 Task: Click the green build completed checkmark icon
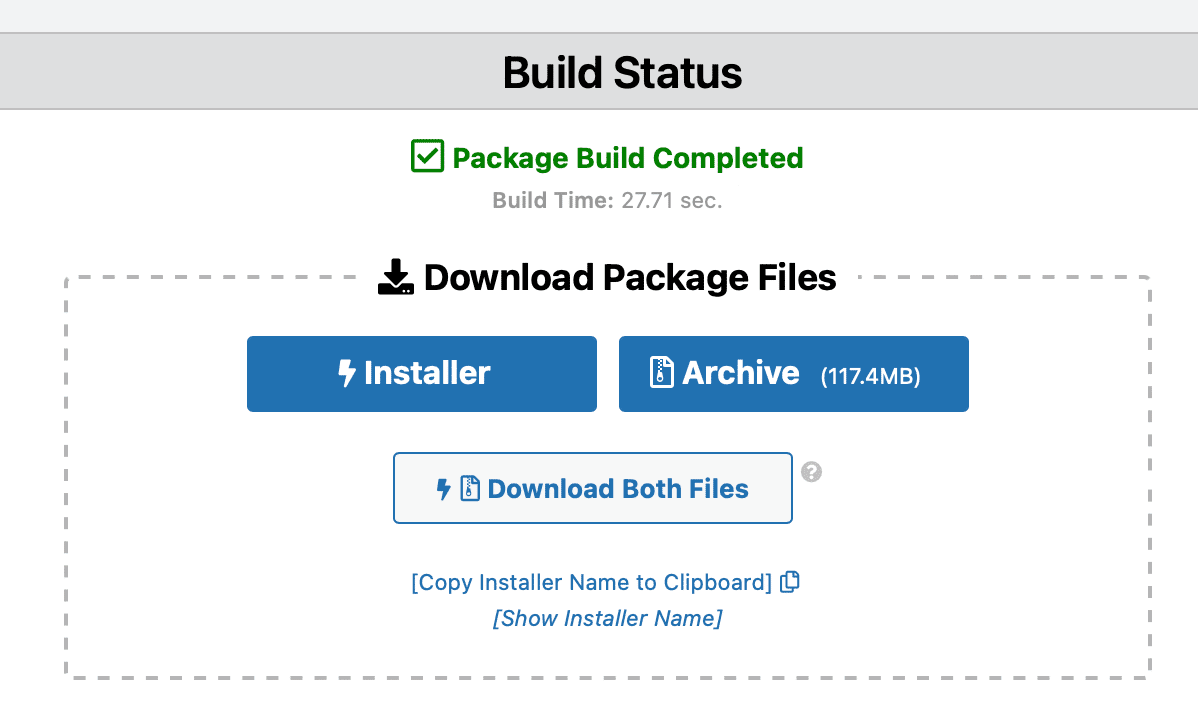click(x=427, y=157)
